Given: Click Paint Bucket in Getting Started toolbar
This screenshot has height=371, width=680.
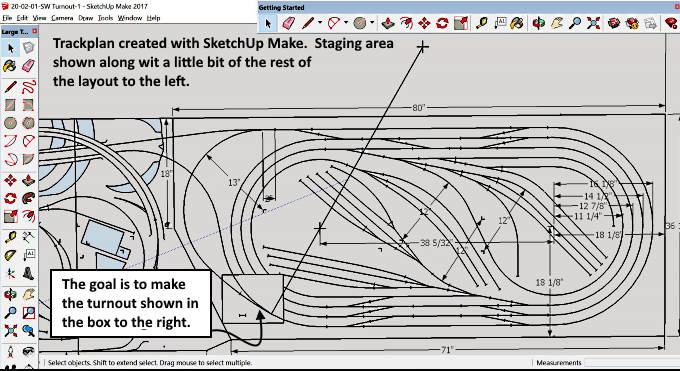Looking at the screenshot, I should click(x=517, y=23).
